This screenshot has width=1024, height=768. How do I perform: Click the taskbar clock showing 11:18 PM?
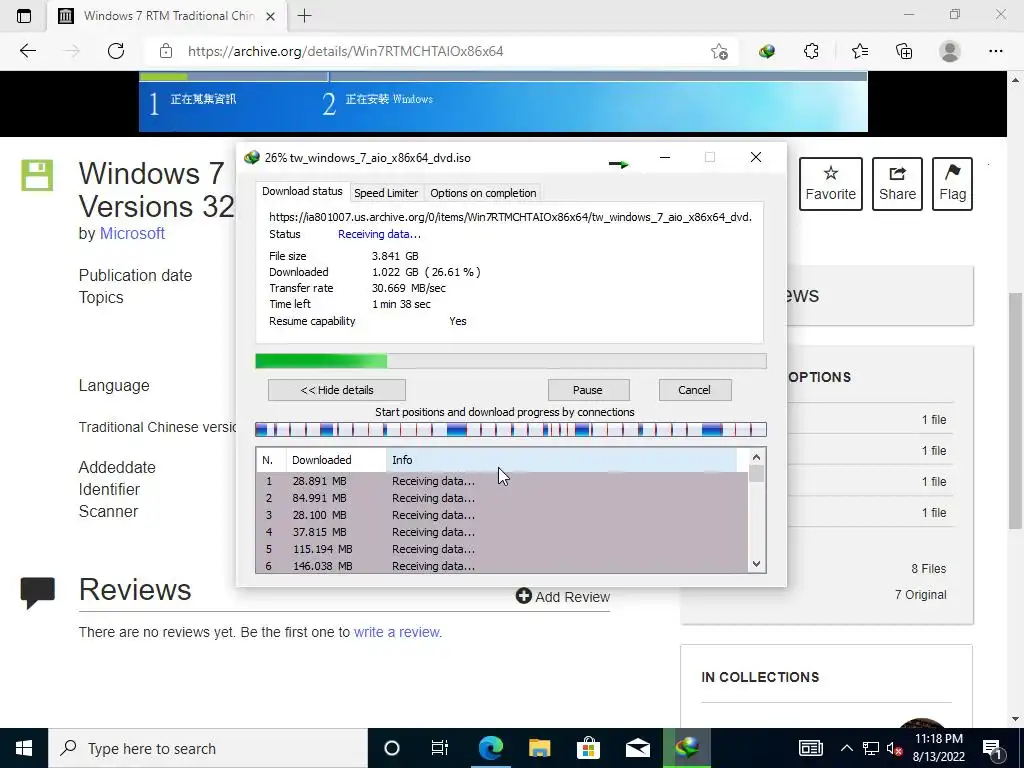click(x=938, y=748)
